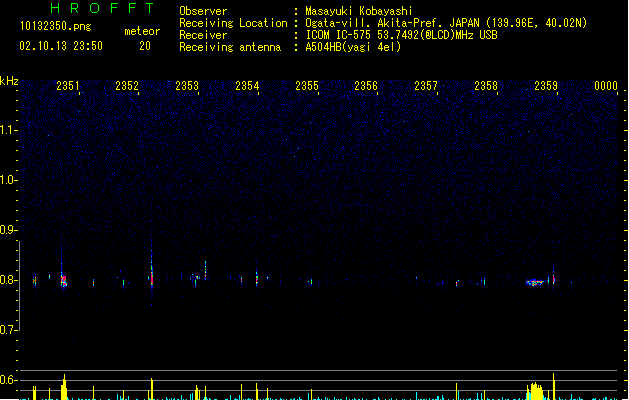Viewport: 629px width, 400px height.
Task: Click the 1.1 kHz axis label
Action: pos(8,130)
